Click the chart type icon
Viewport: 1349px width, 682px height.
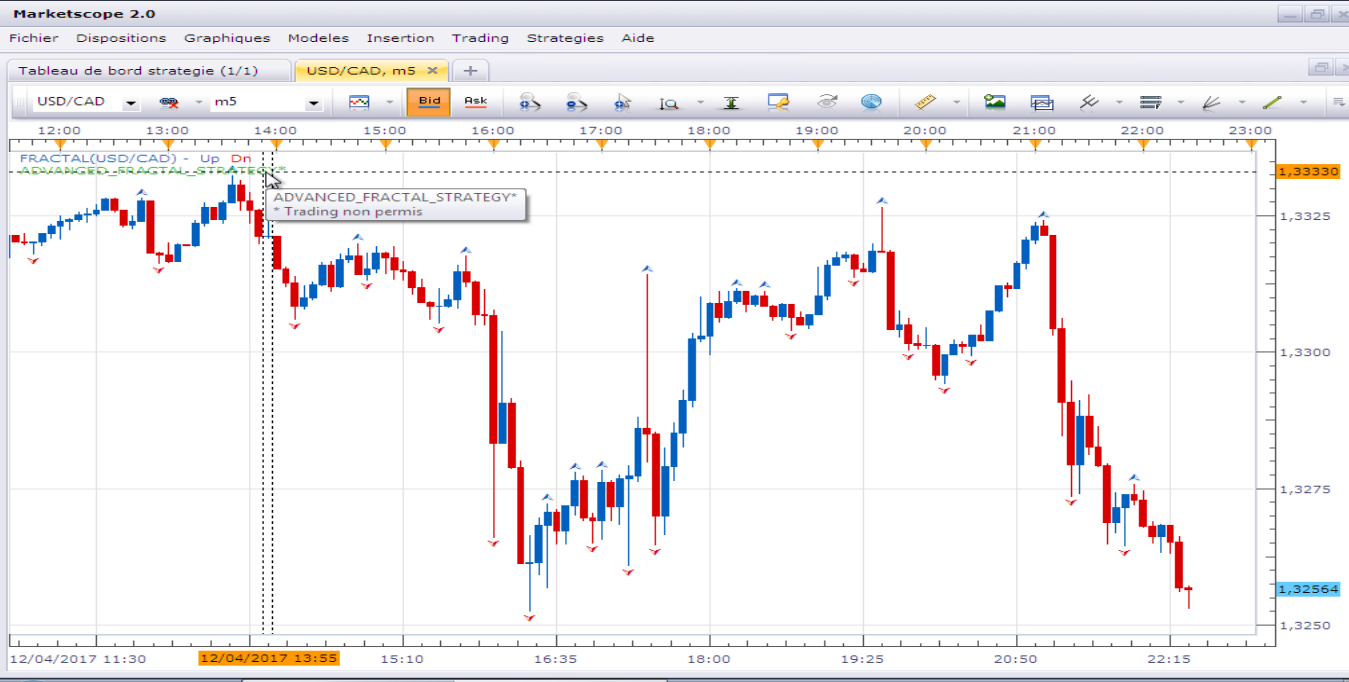[x=359, y=102]
